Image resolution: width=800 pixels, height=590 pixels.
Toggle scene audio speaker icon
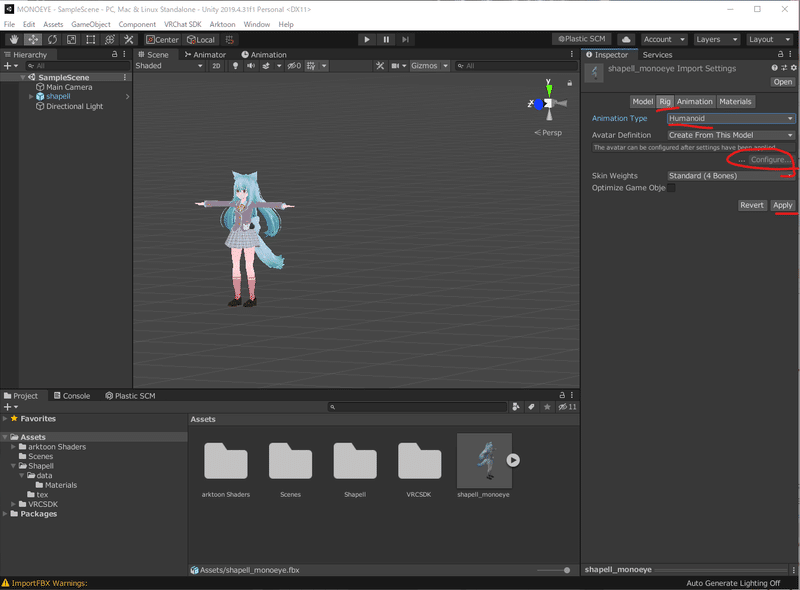coord(251,66)
